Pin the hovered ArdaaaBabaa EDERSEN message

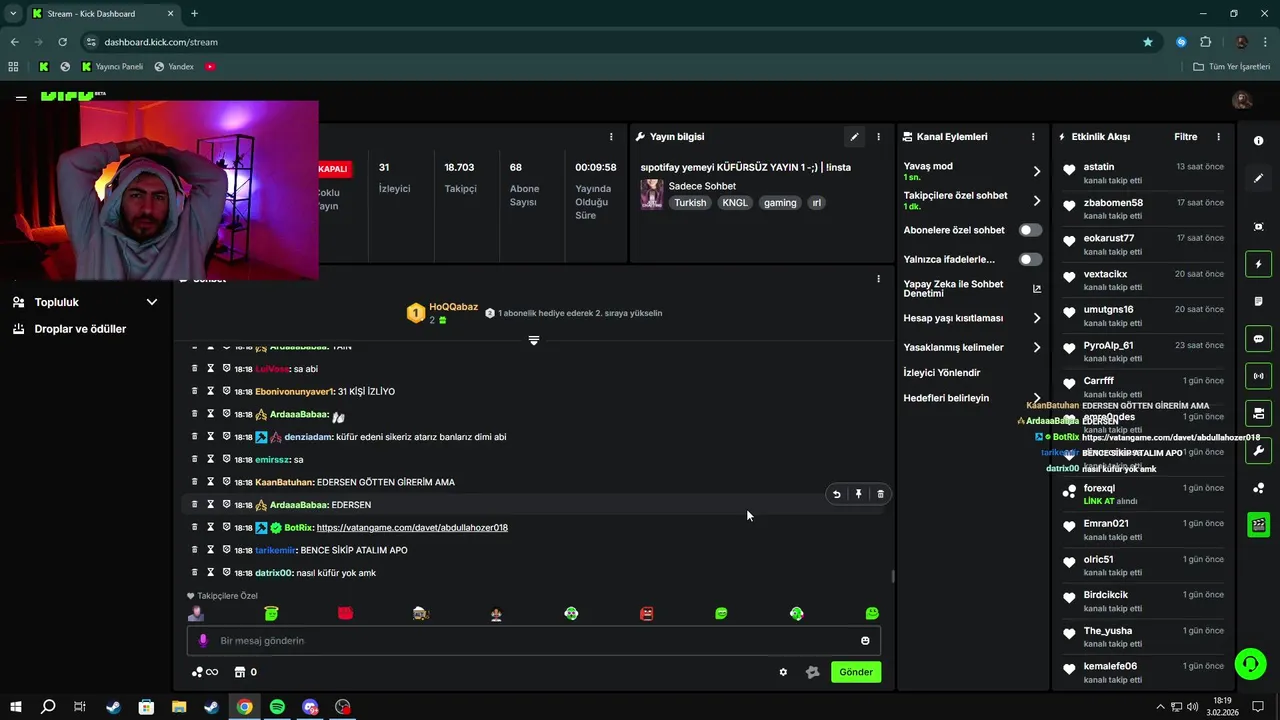(858, 494)
